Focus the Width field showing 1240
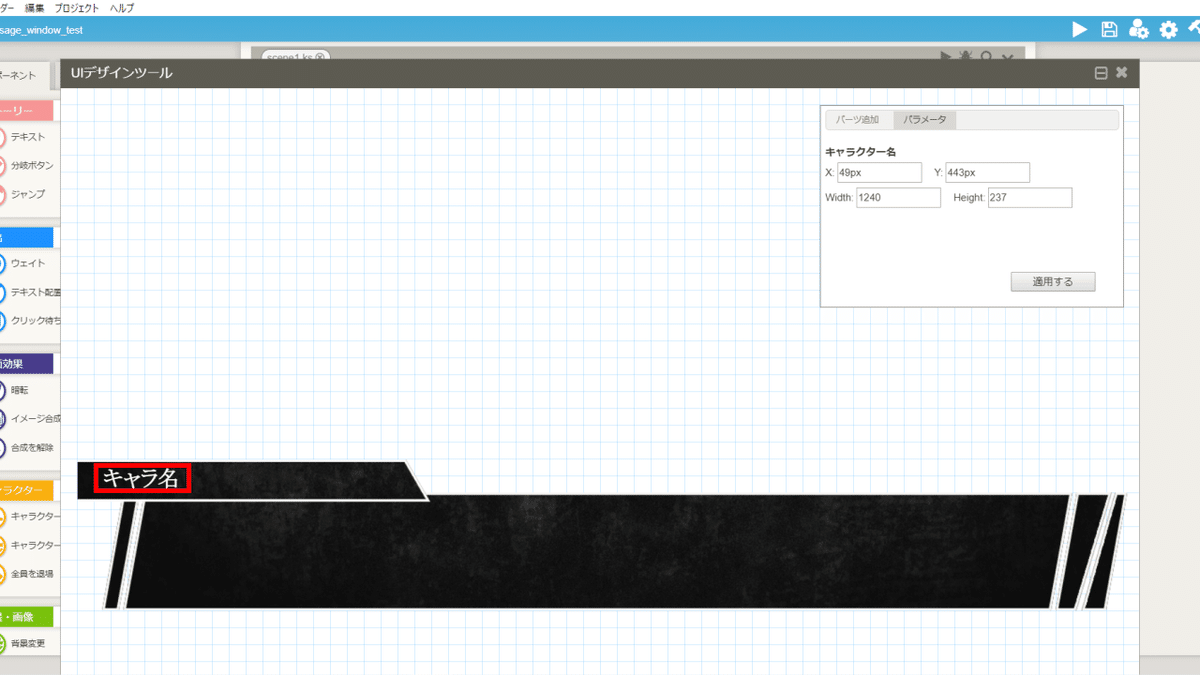Screen dimensions: 1200x675 coord(898,198)
